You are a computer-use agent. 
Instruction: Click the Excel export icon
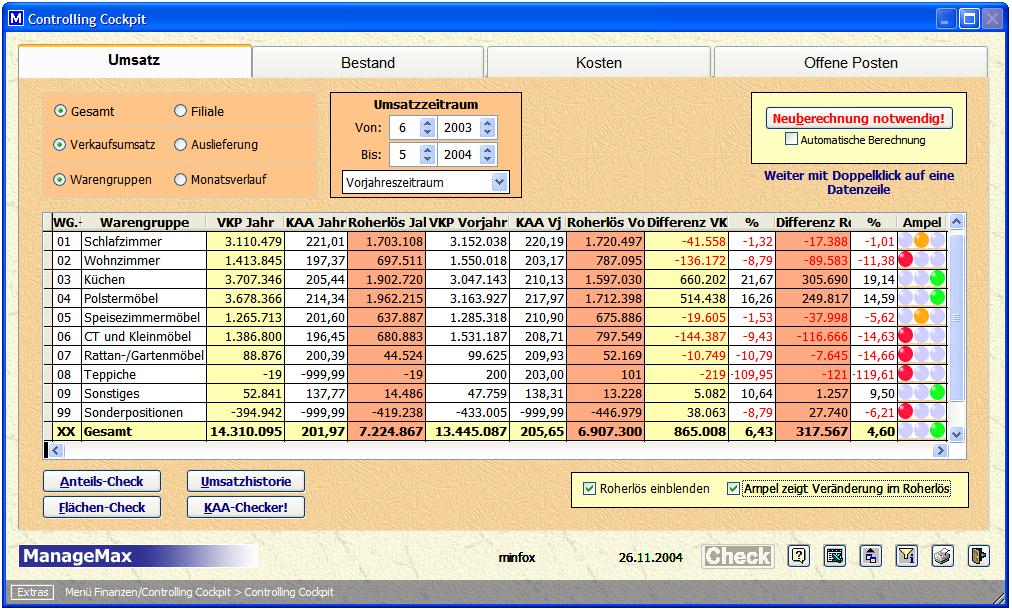coord(834,557)
